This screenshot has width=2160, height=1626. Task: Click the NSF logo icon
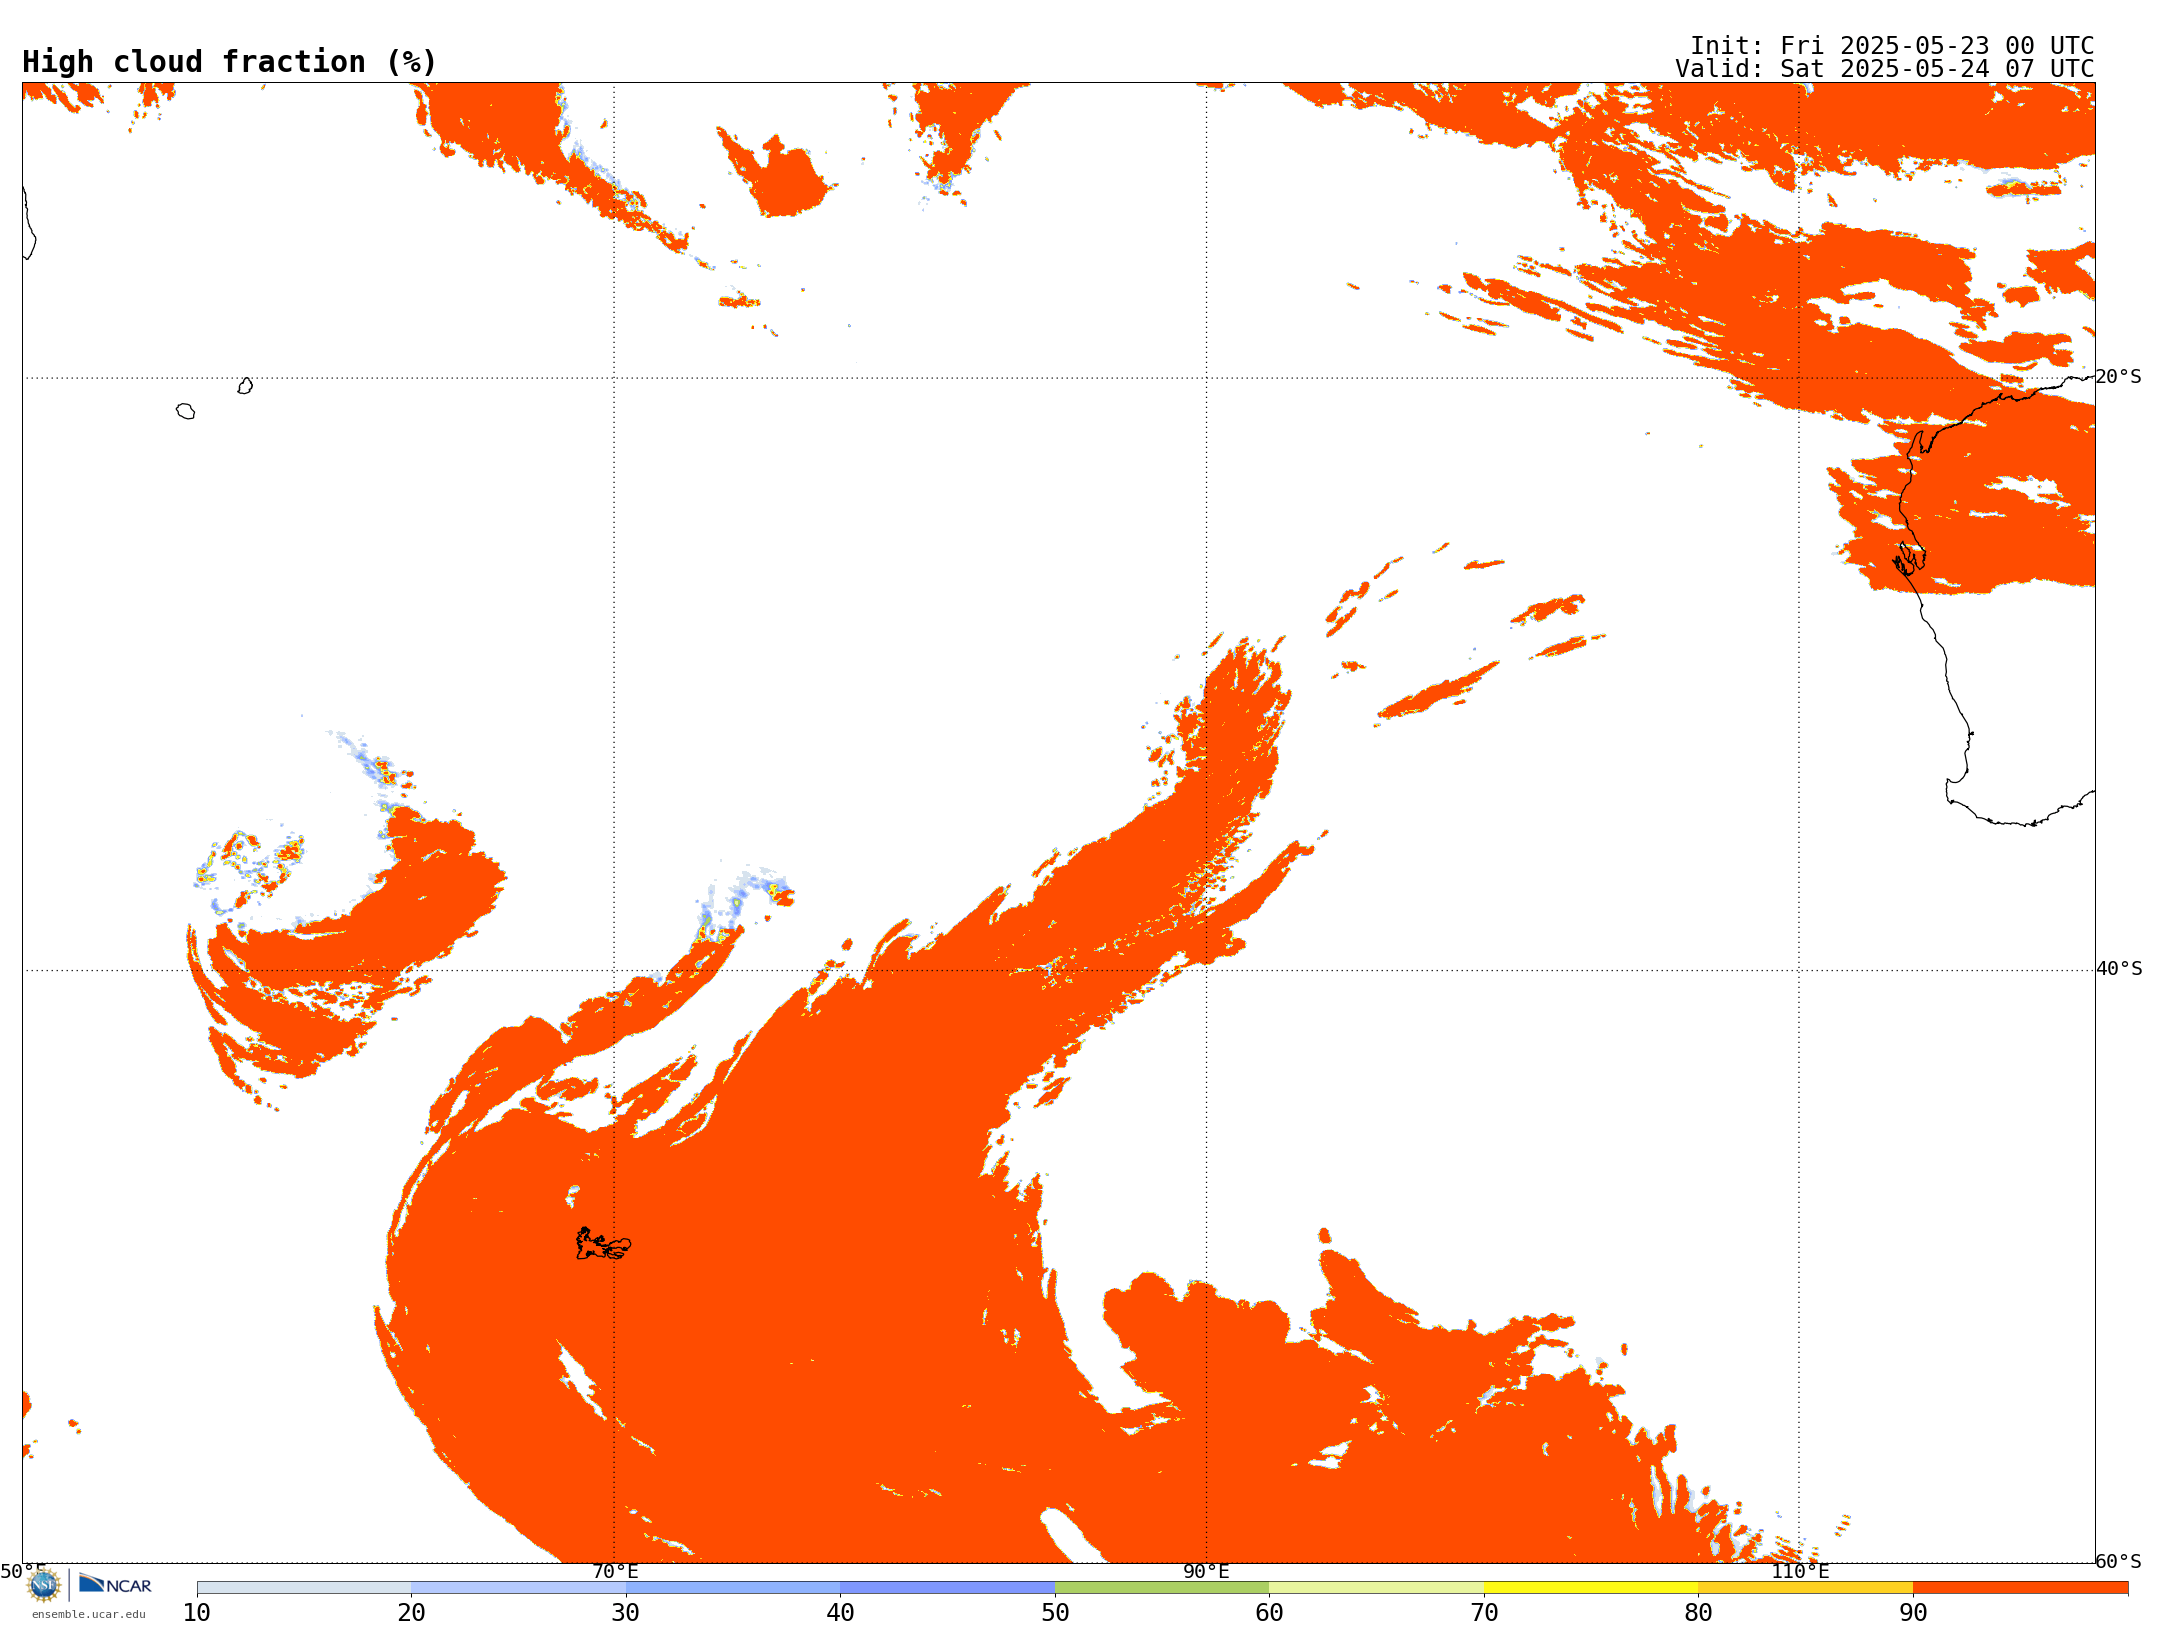pyautogui.click(x=44, y=1585)
